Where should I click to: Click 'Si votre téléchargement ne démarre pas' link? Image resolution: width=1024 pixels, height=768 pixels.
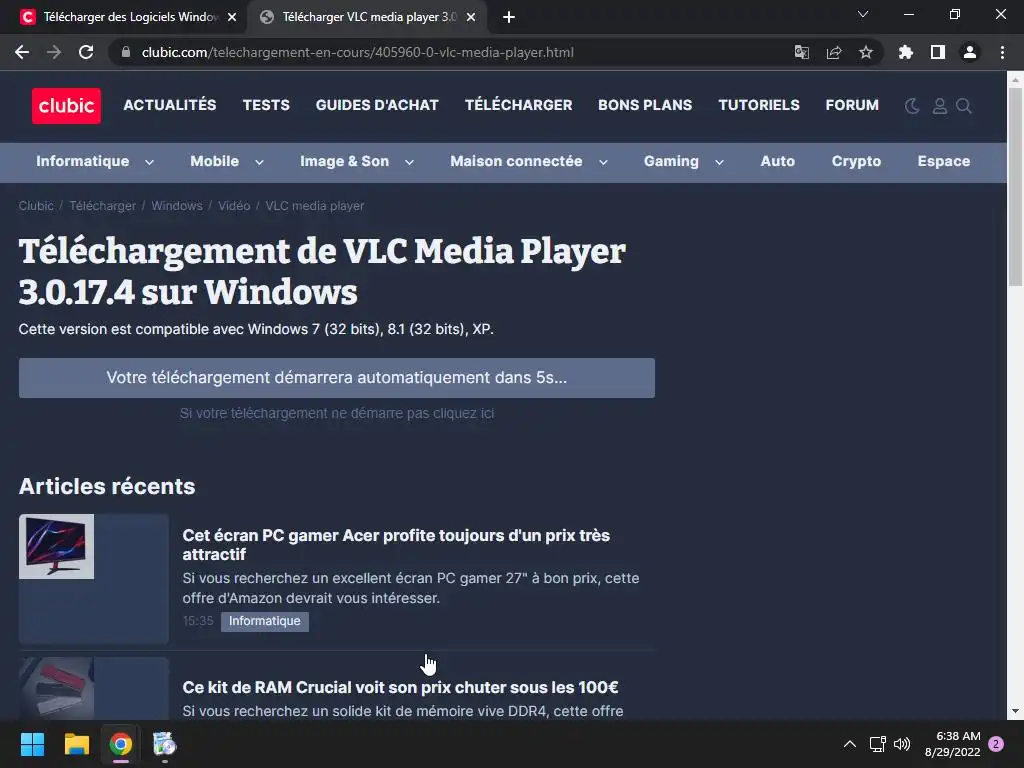tap(336, 413)
